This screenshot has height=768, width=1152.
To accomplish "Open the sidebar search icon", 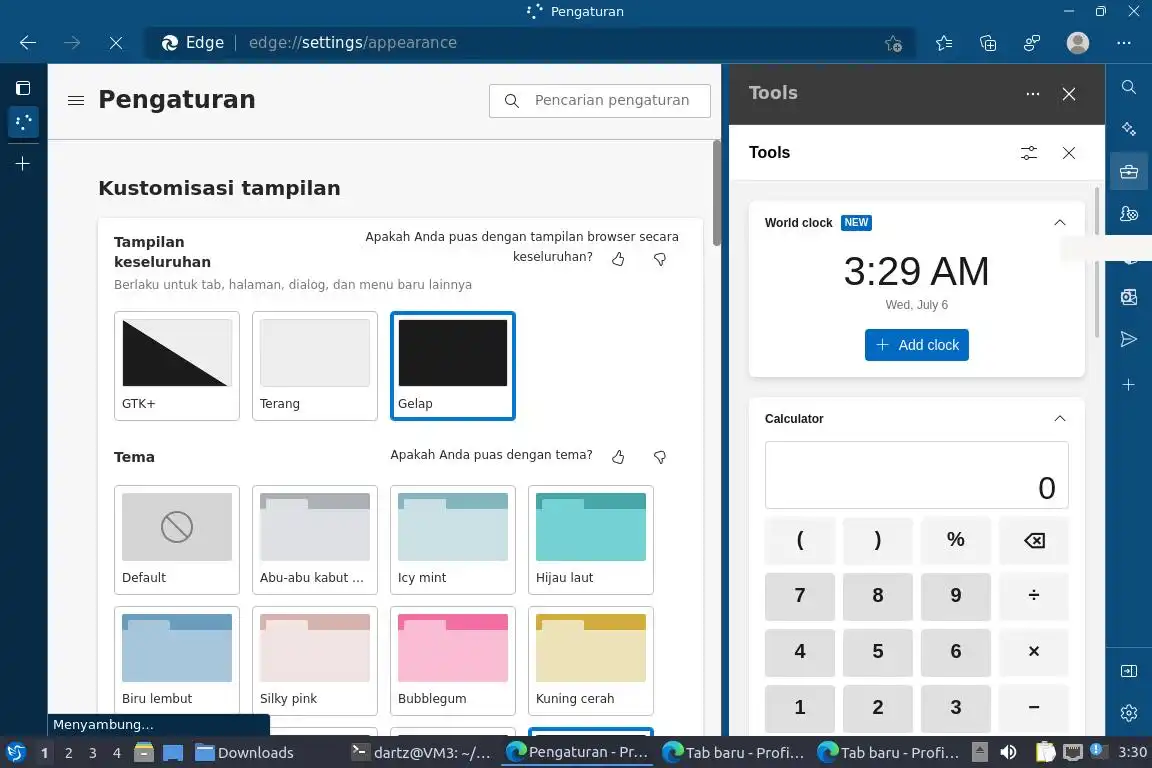I will tap(1128, 87).
